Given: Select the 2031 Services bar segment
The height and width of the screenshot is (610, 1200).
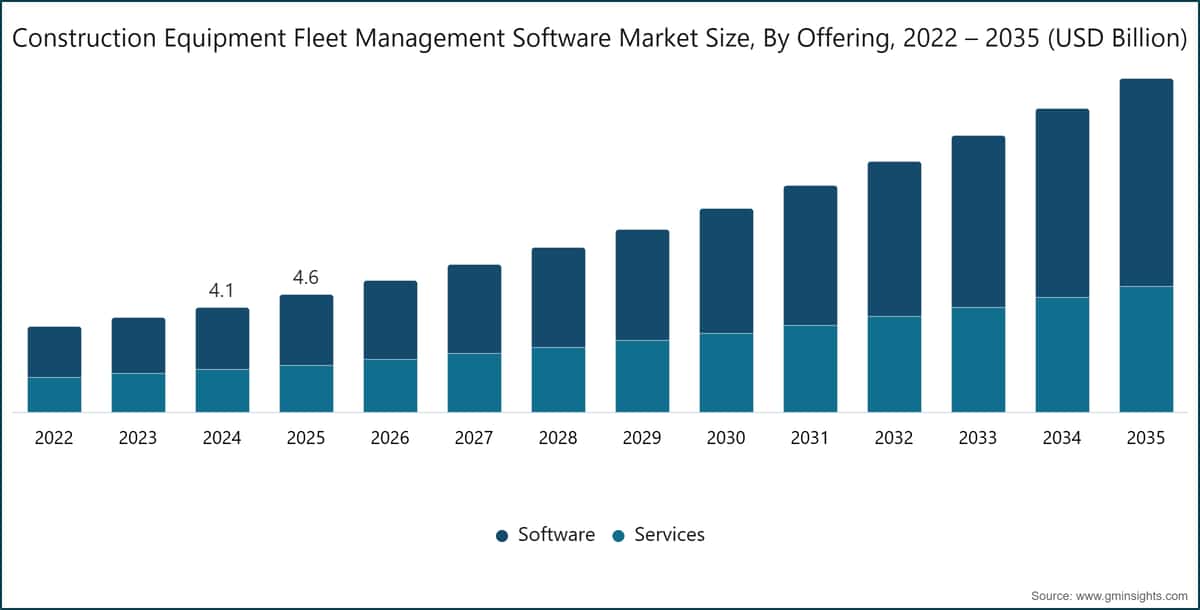Looking at the screenshot, I should [x=810, y=369].
